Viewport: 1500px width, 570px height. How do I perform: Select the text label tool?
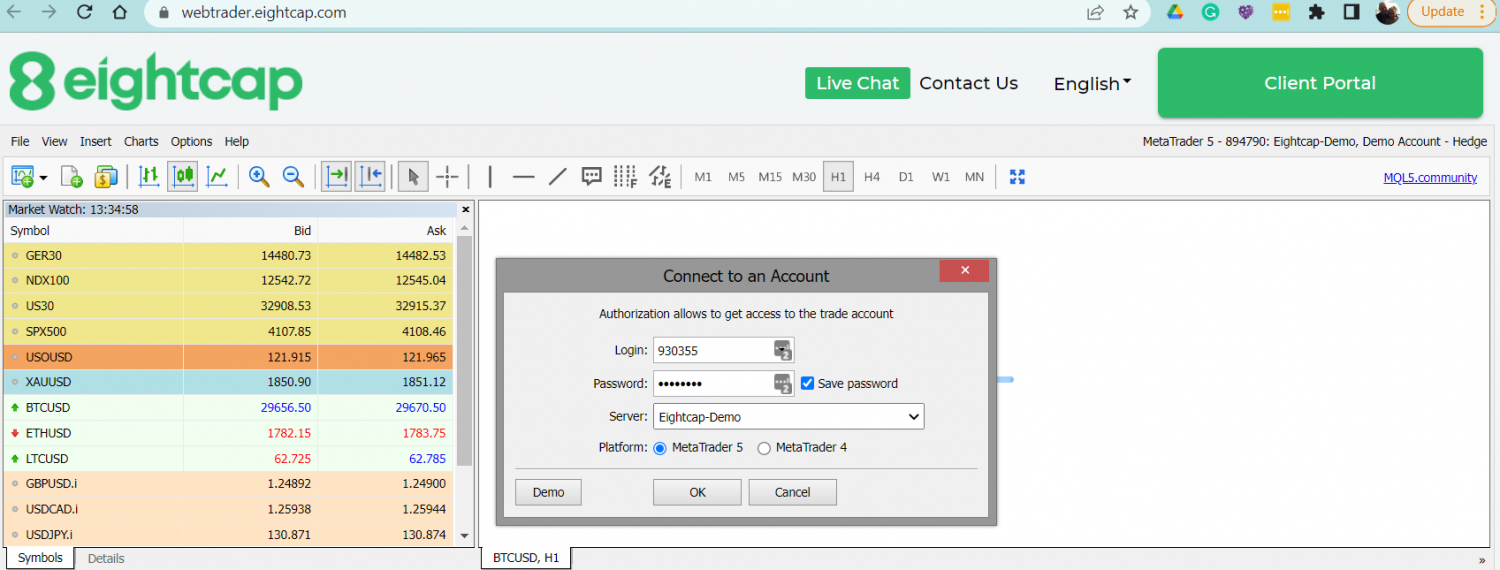(592, 177)
